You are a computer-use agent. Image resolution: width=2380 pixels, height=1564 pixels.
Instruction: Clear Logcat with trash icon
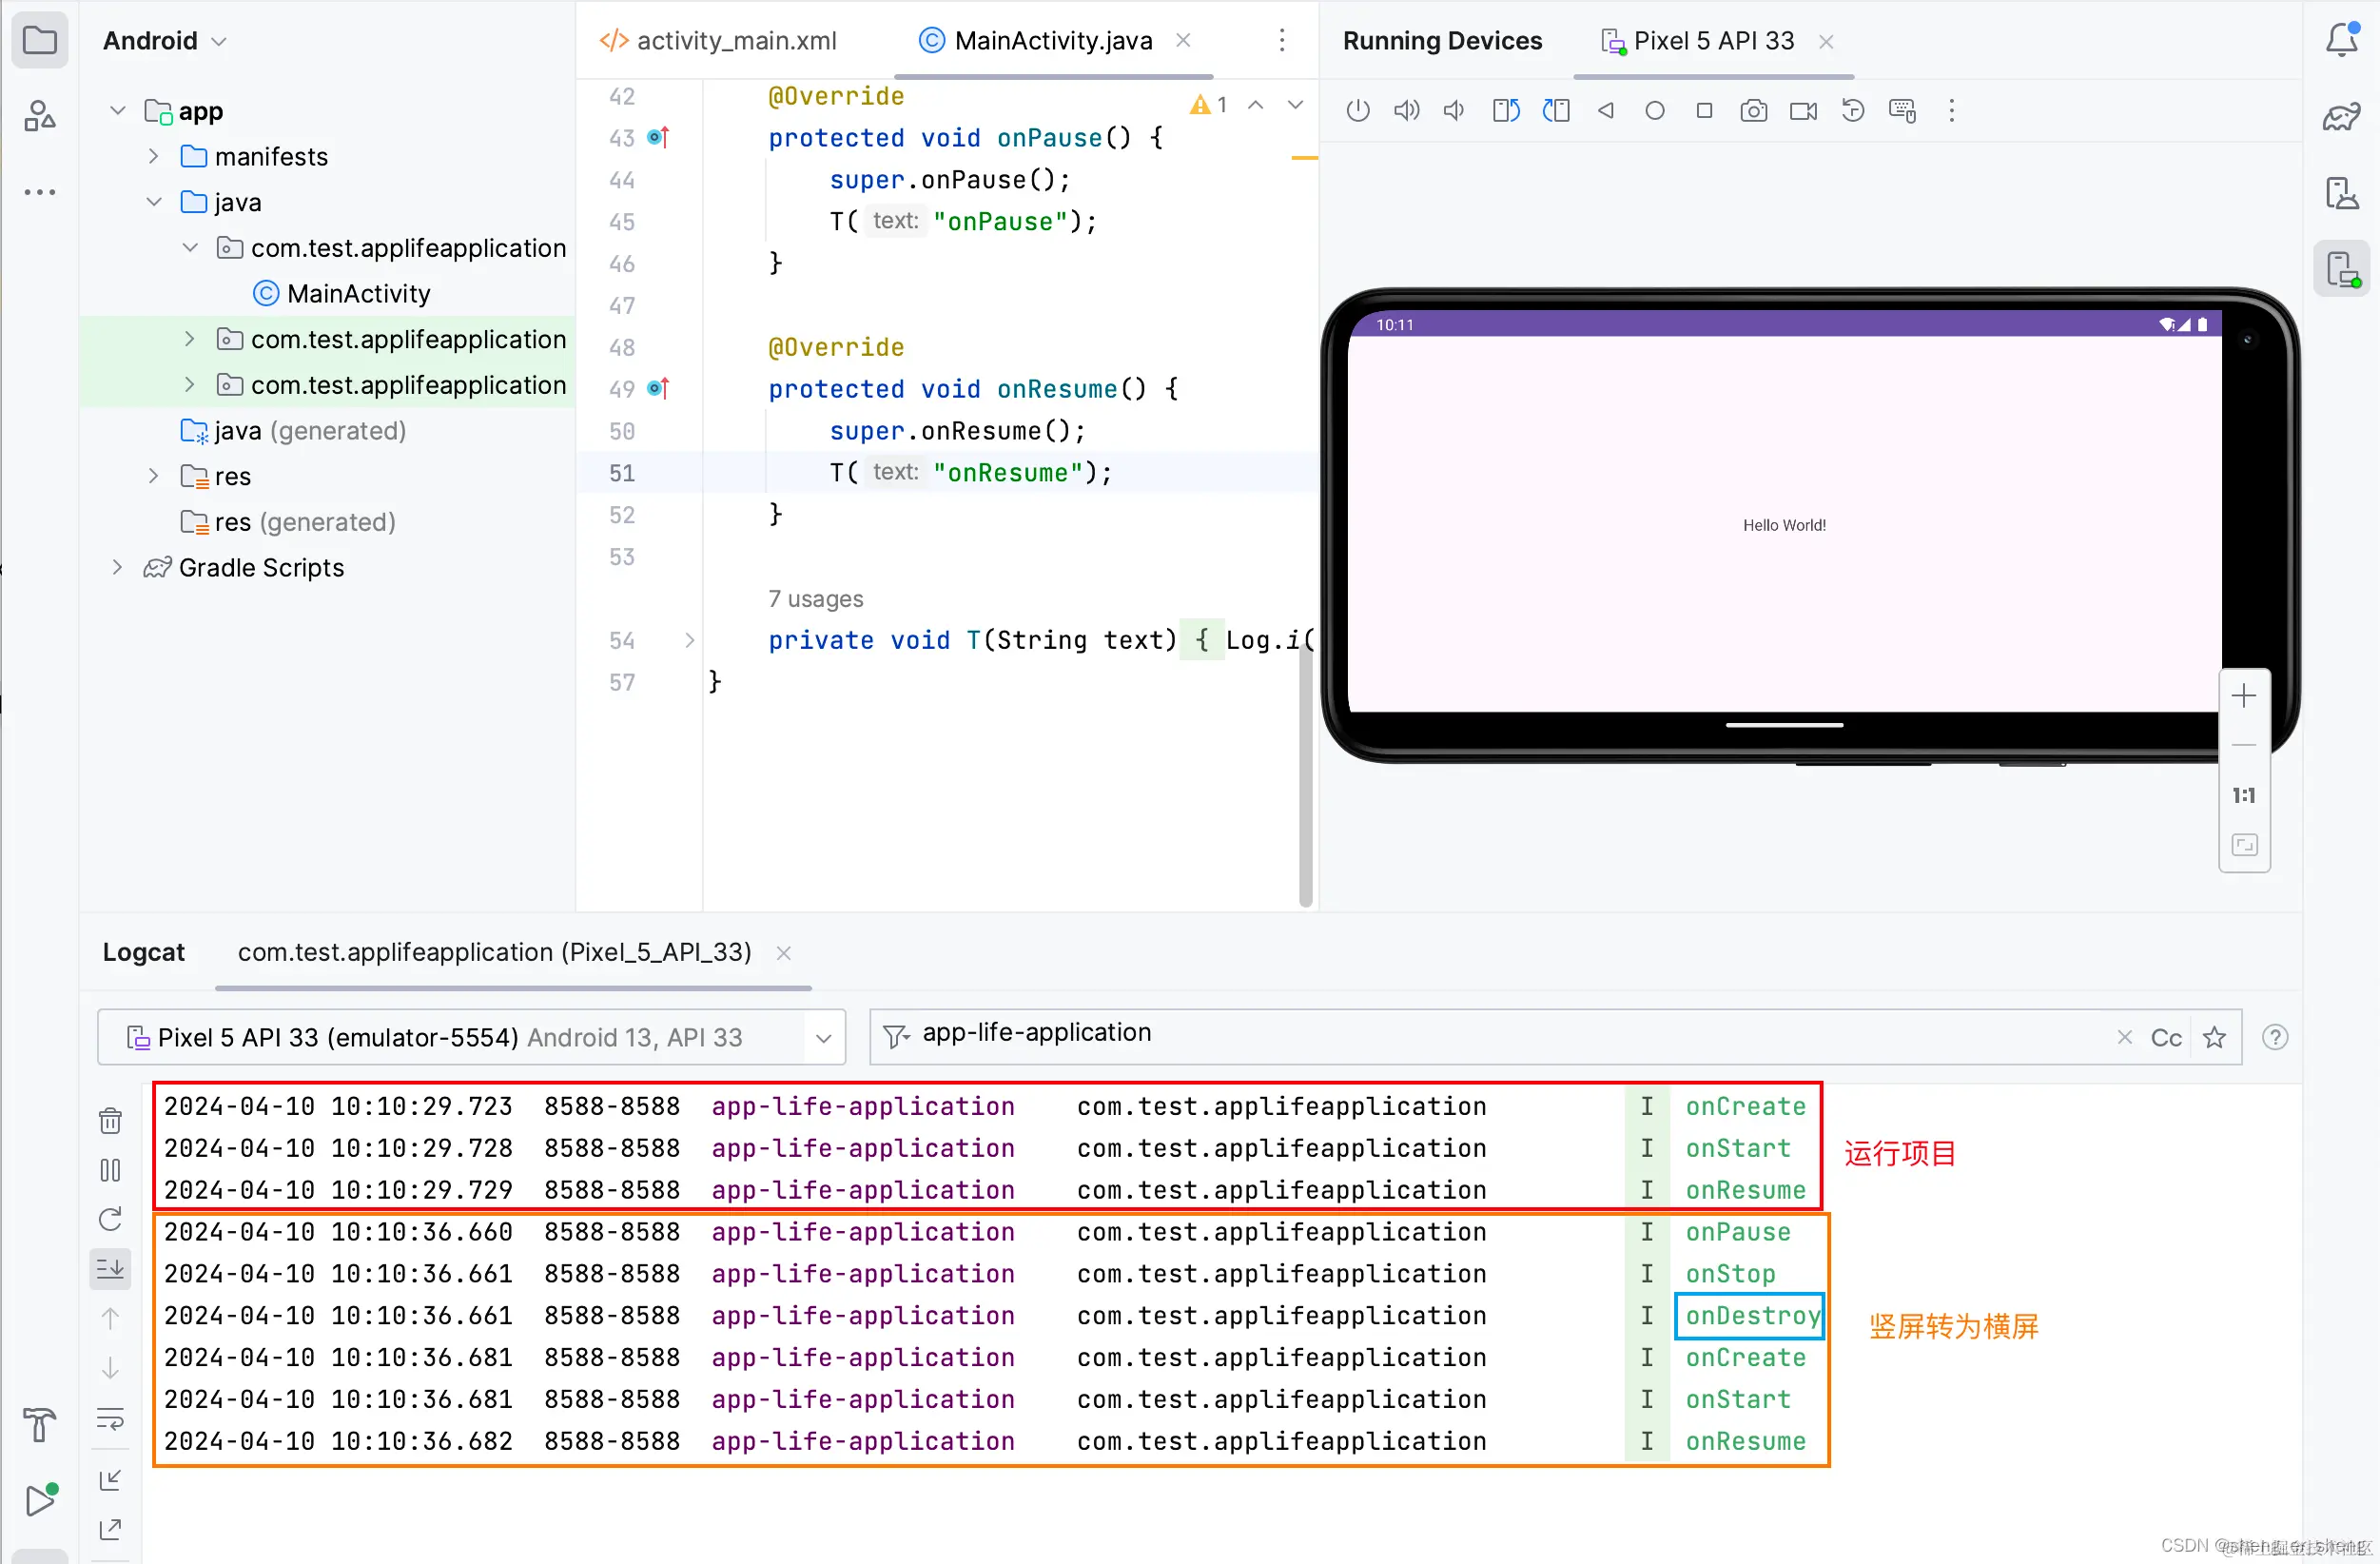(x=110, y=1120)
